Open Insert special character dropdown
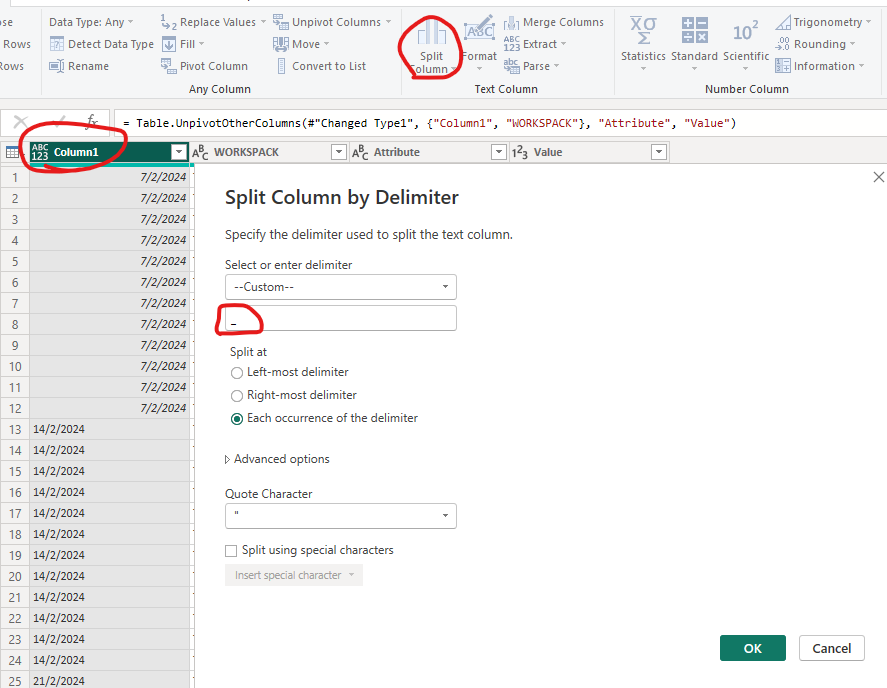The width and height of the screenshot is (887, 688). pyautogui.click(x=294, y=575)
